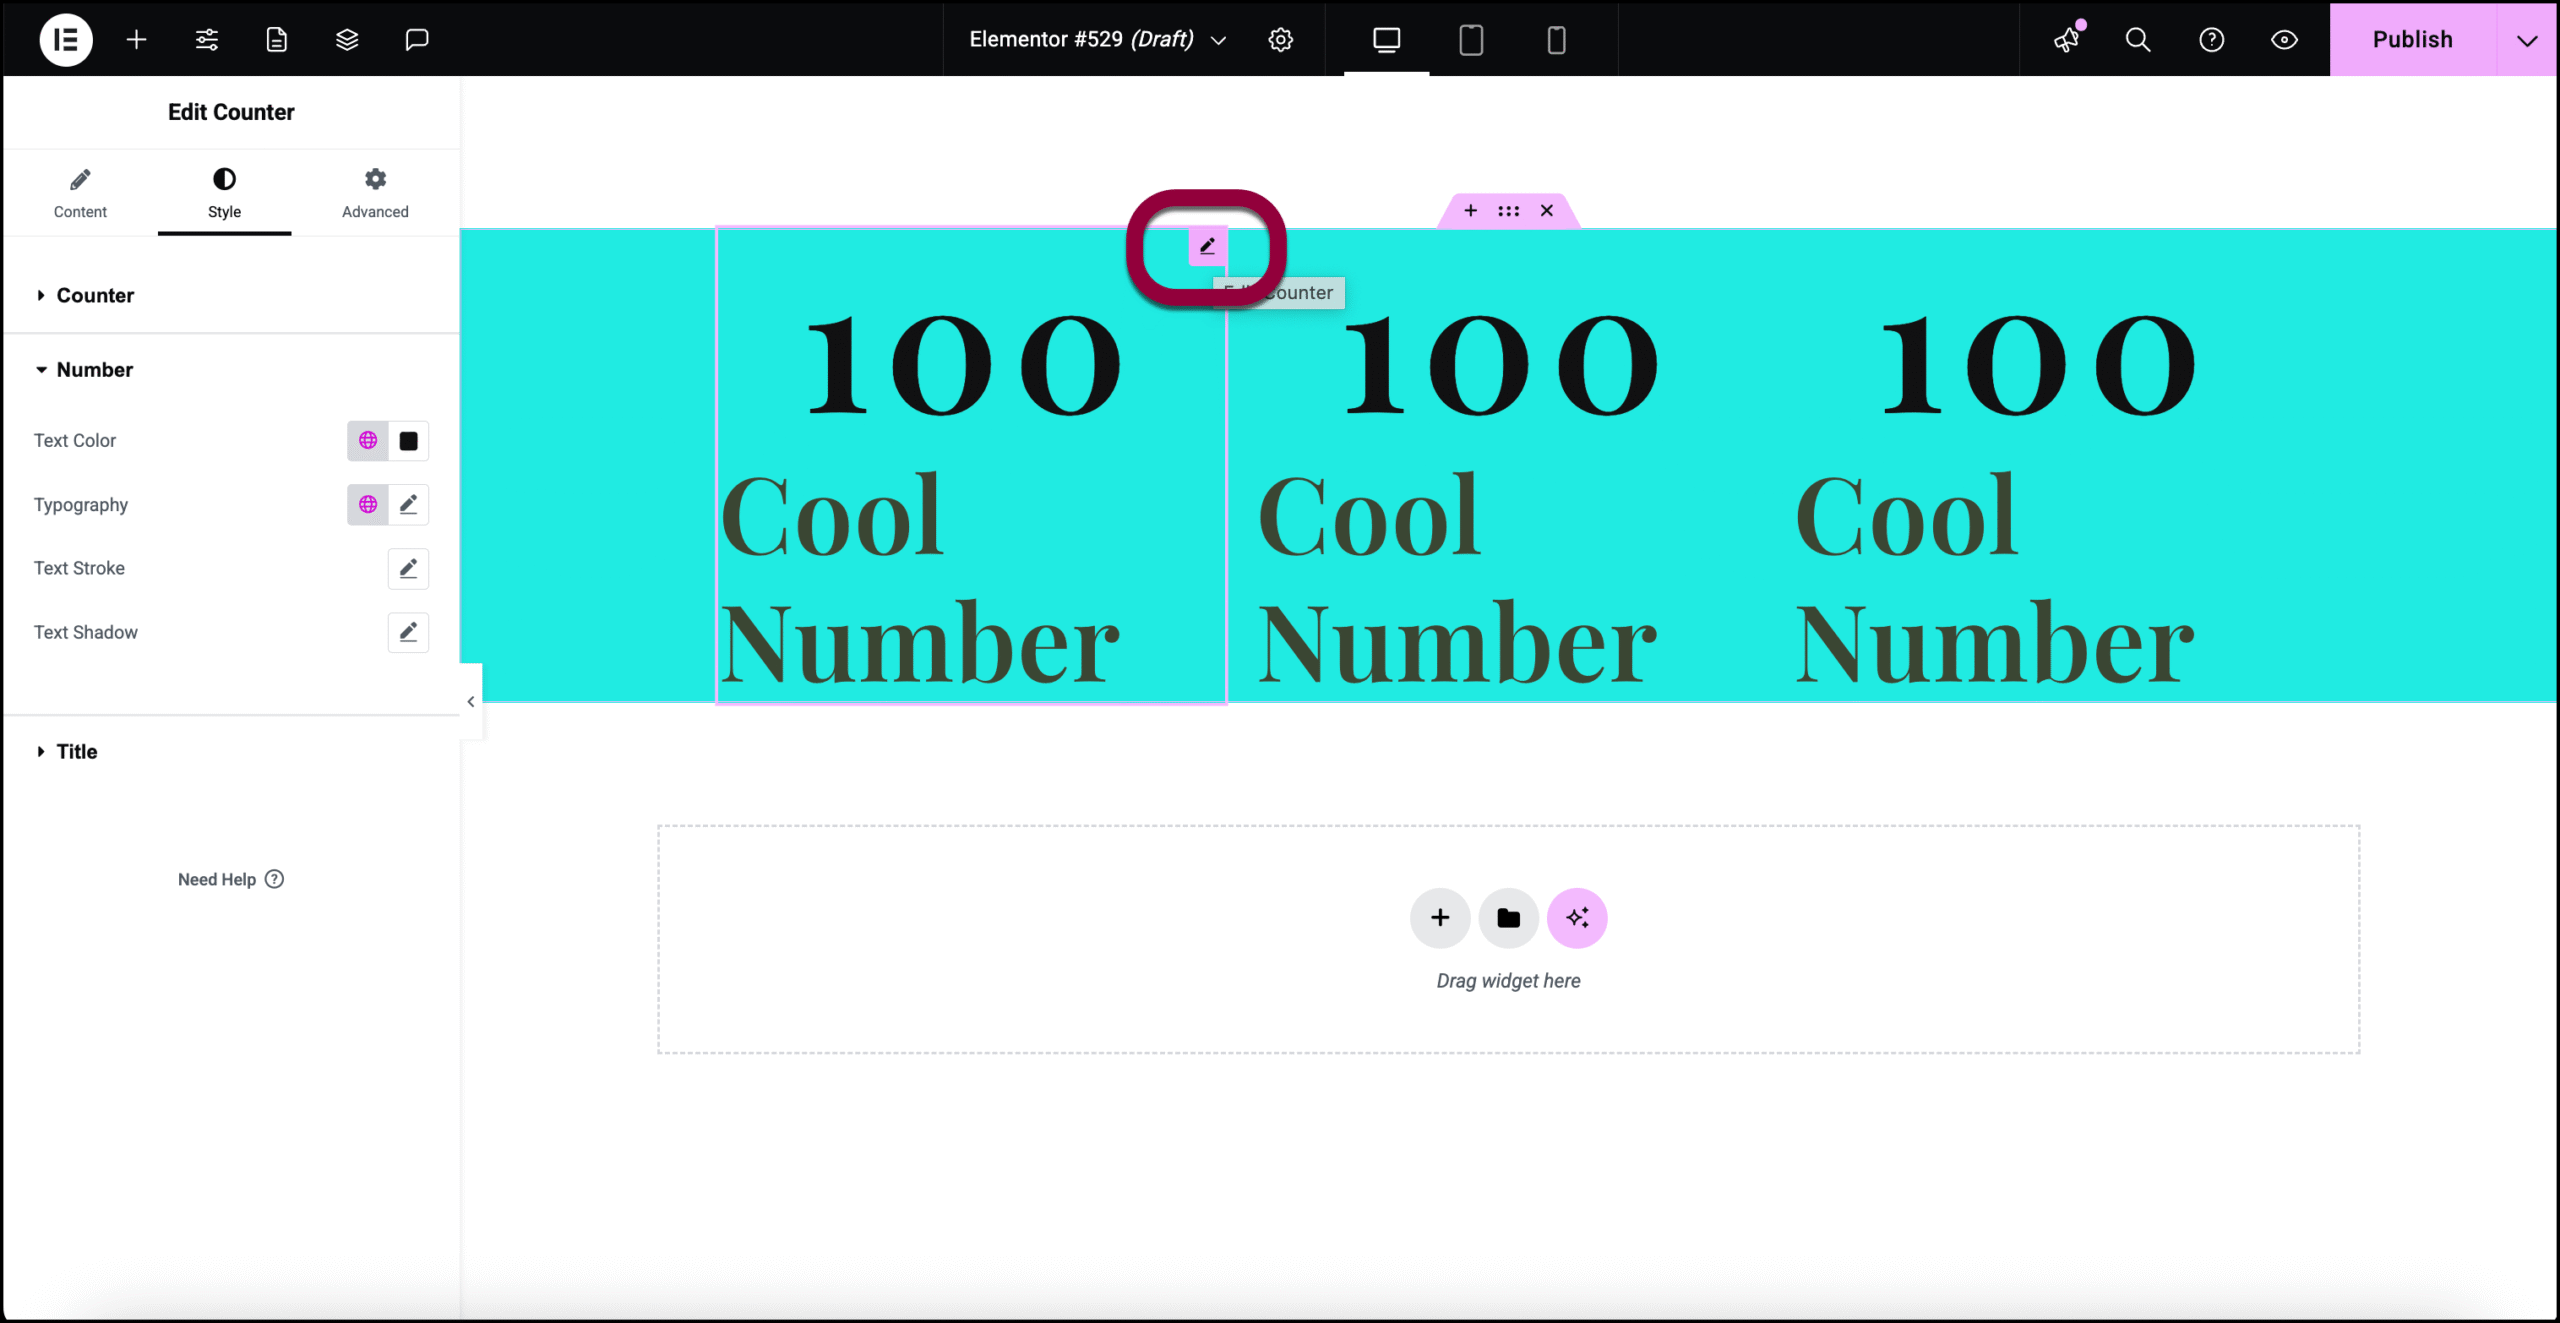Open page settings gear icon
Image resolution: width=2560 pixels, height=1323 pixels.
click(x=1280, y=40)
